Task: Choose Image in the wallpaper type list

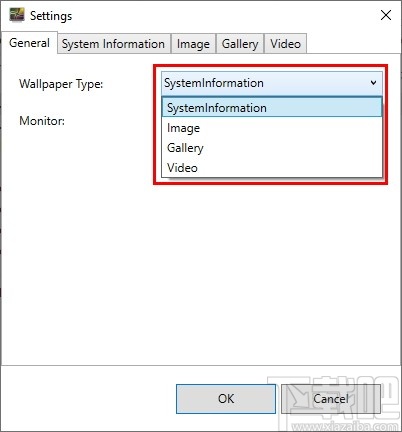Action: click(x=272, y=128)
